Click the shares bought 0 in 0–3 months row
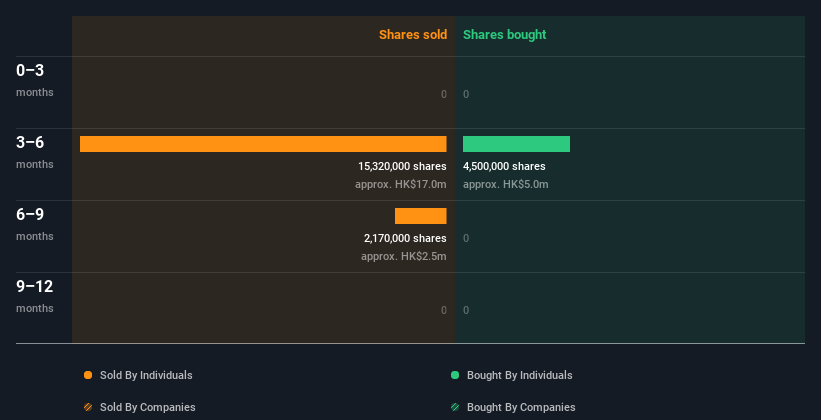This screenshot has height=420, width=821. [x=466, y=94]
